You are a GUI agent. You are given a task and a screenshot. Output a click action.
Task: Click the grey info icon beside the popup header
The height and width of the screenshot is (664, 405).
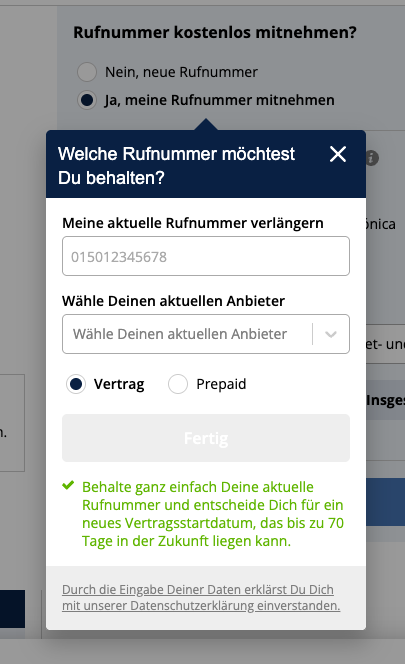click(372, 158)
